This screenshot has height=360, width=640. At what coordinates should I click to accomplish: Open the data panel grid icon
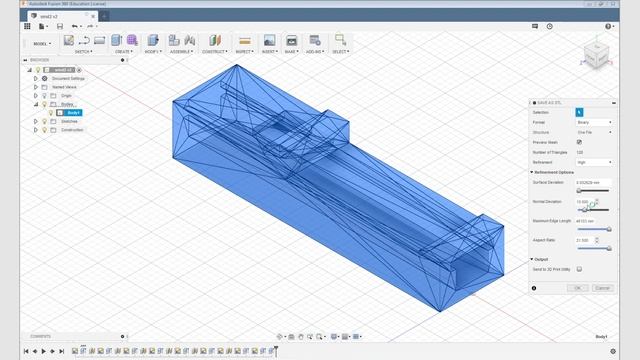click(27, 26)
